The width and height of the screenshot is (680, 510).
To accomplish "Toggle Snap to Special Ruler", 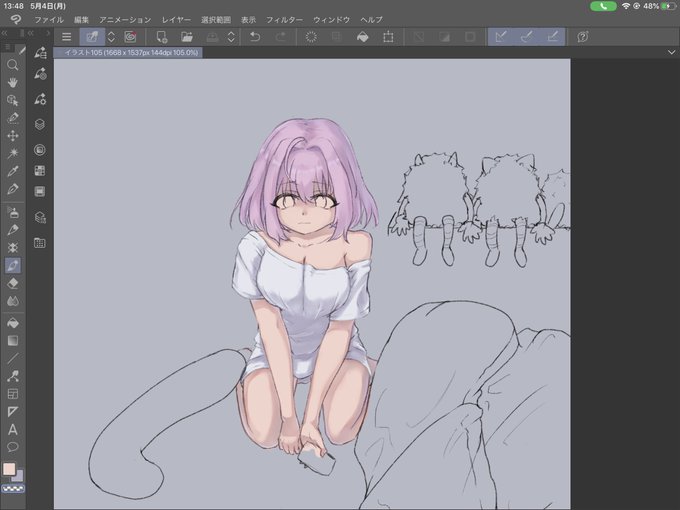I will point(526,37).
